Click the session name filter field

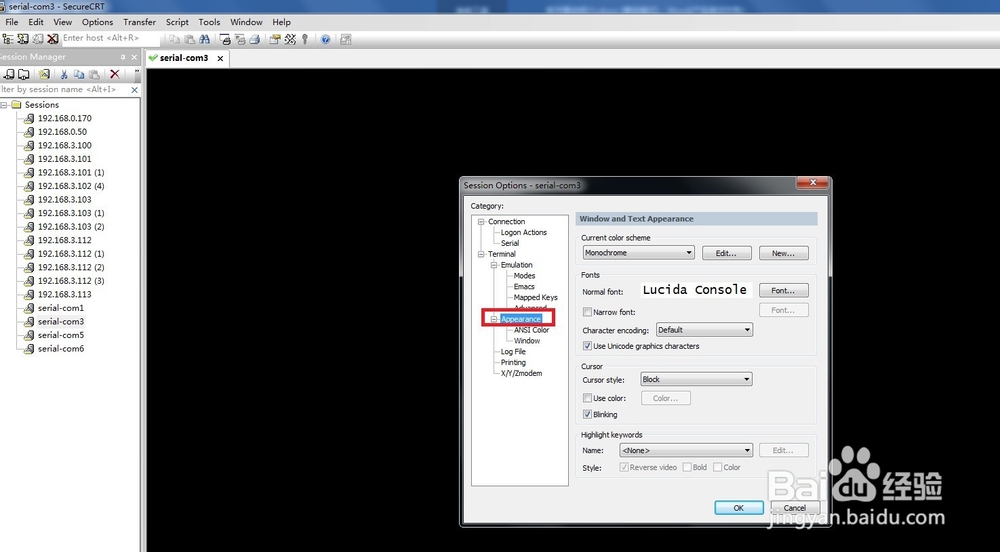click(x=64, y=90)
